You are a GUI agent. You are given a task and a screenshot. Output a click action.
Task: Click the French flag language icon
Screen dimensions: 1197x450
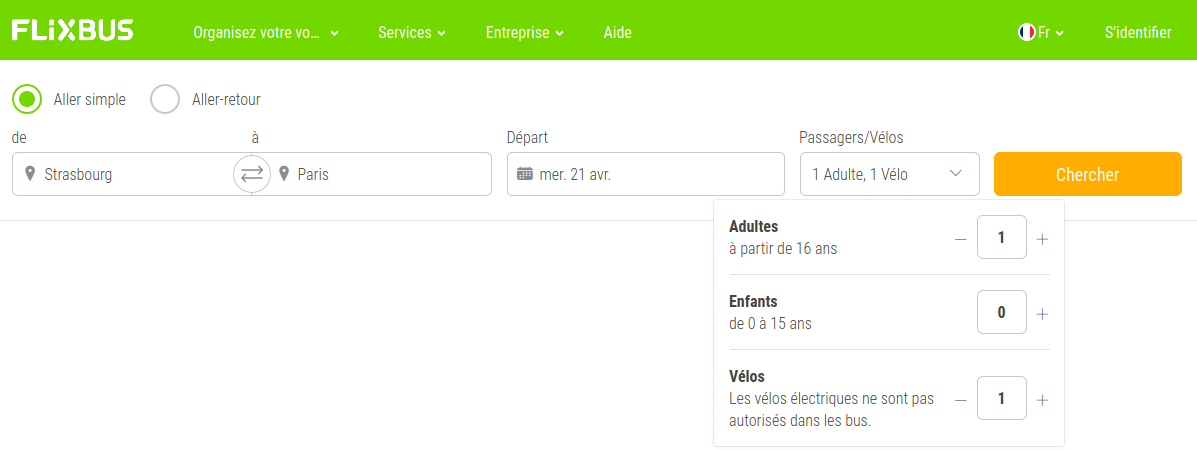[x=1027, y=32]
